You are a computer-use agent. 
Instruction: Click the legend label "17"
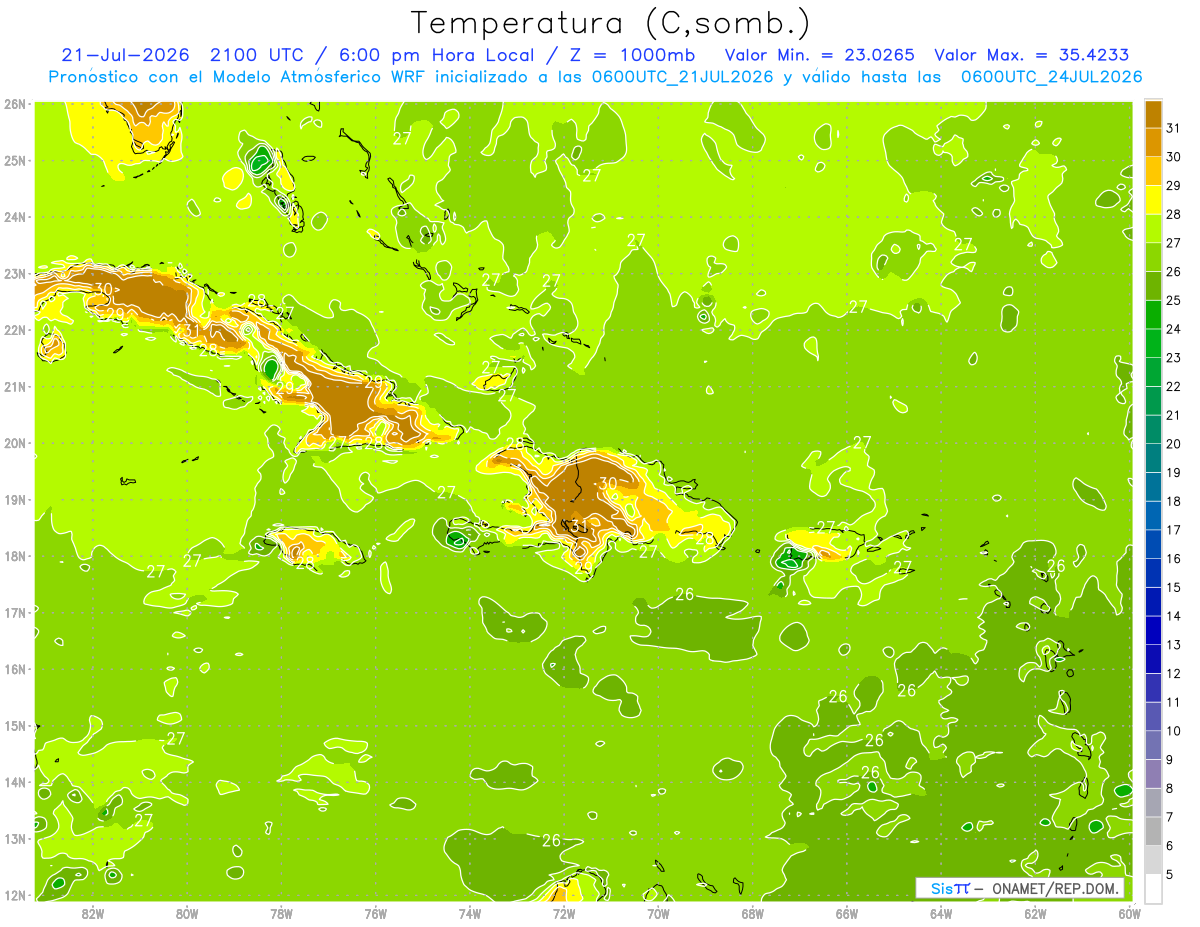tap(1173, 530)
